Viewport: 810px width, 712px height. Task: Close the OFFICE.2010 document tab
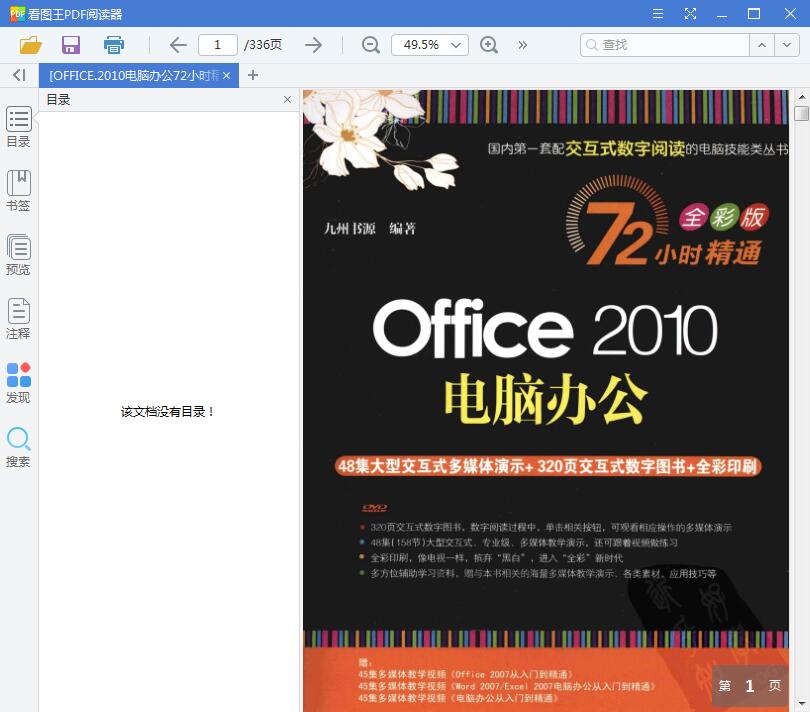point(227,76)
